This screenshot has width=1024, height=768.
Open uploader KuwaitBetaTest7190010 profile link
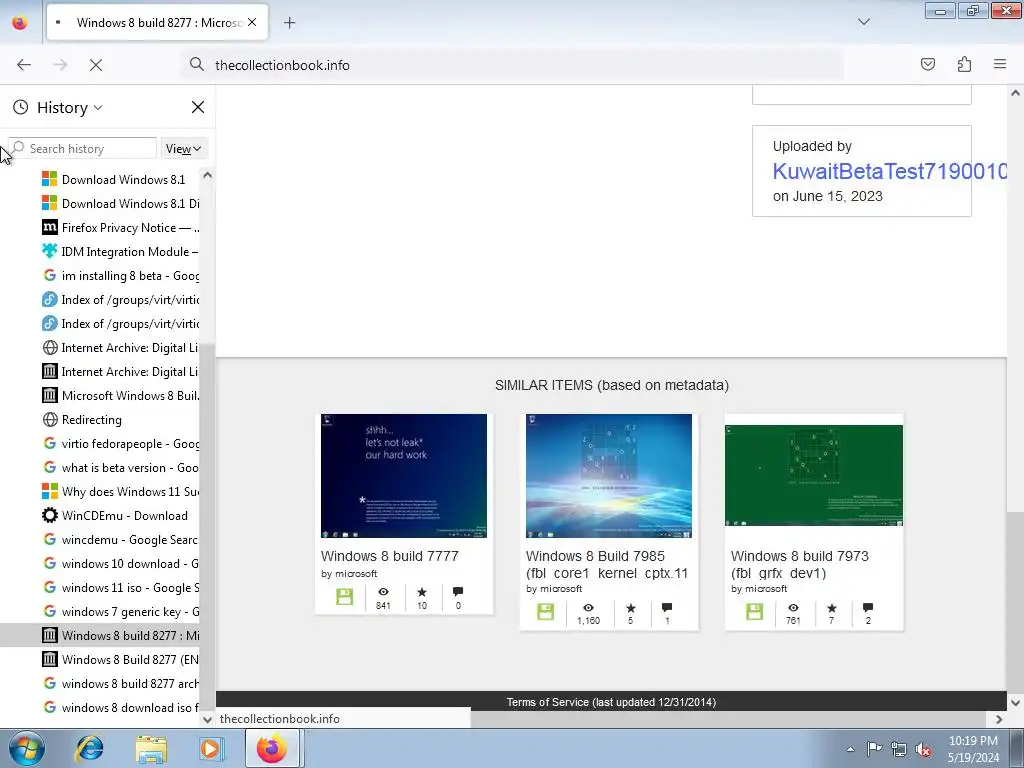[x=889, y=171]
